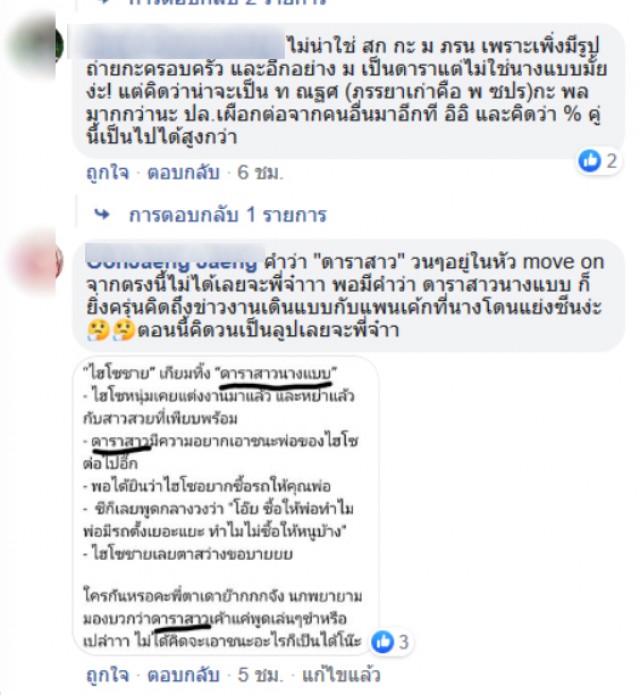Open the 5 ชม. timestamp link
The width and height of the screenshot is (640, 695).
coord(260,675)
